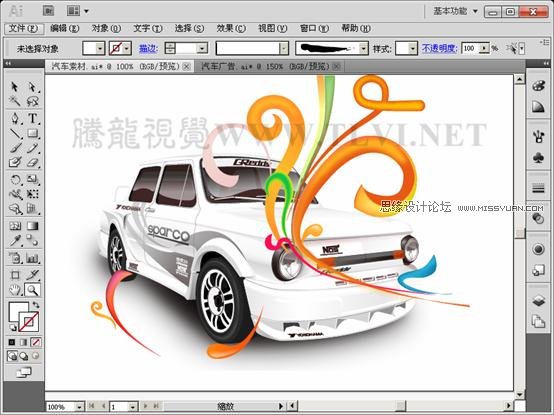Viewport: 554px width, 415px height.
Task: Open the brush definition dropdown
Action: tap(364, 48)
